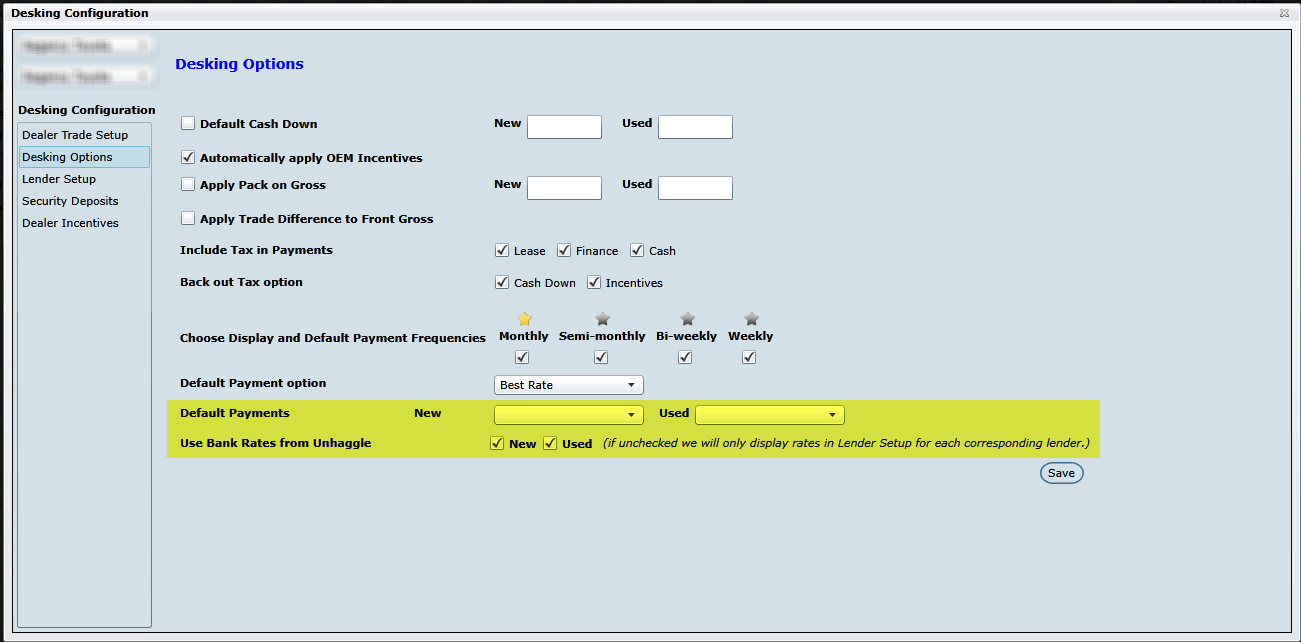Set Semi-monthly as default via its star

point(602,320)
